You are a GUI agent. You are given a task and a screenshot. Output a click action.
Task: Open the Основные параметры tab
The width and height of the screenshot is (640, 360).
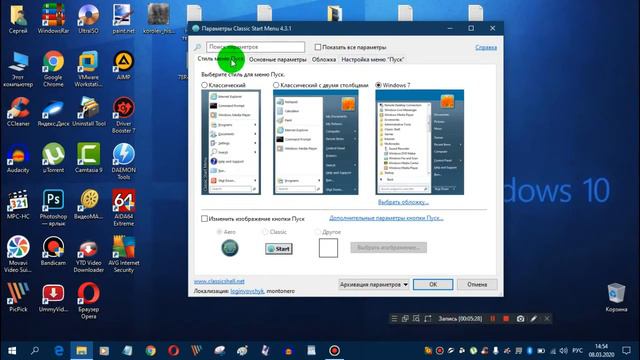pos(278,60)
